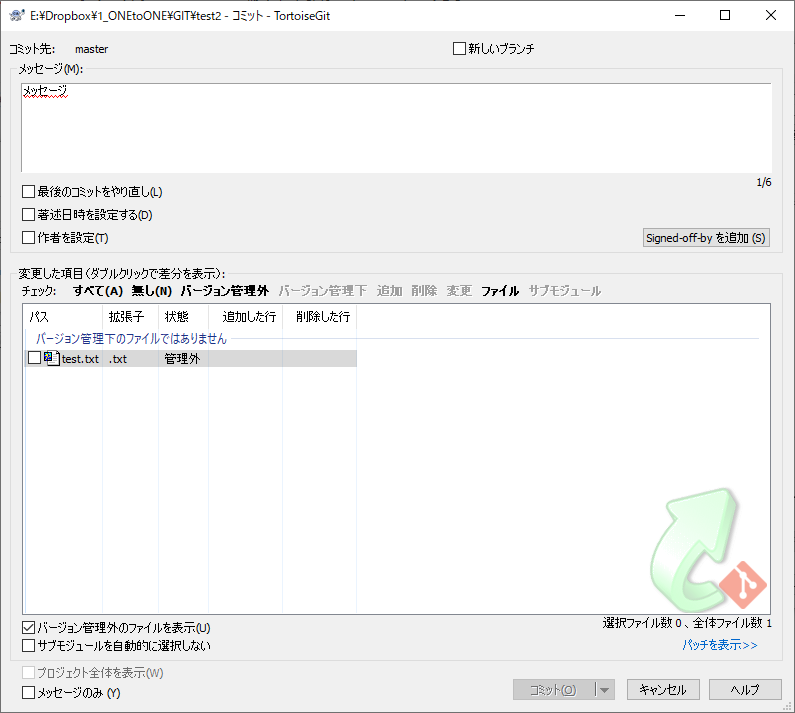
Task: Click the キャンセル button
Action: [663, 690]
